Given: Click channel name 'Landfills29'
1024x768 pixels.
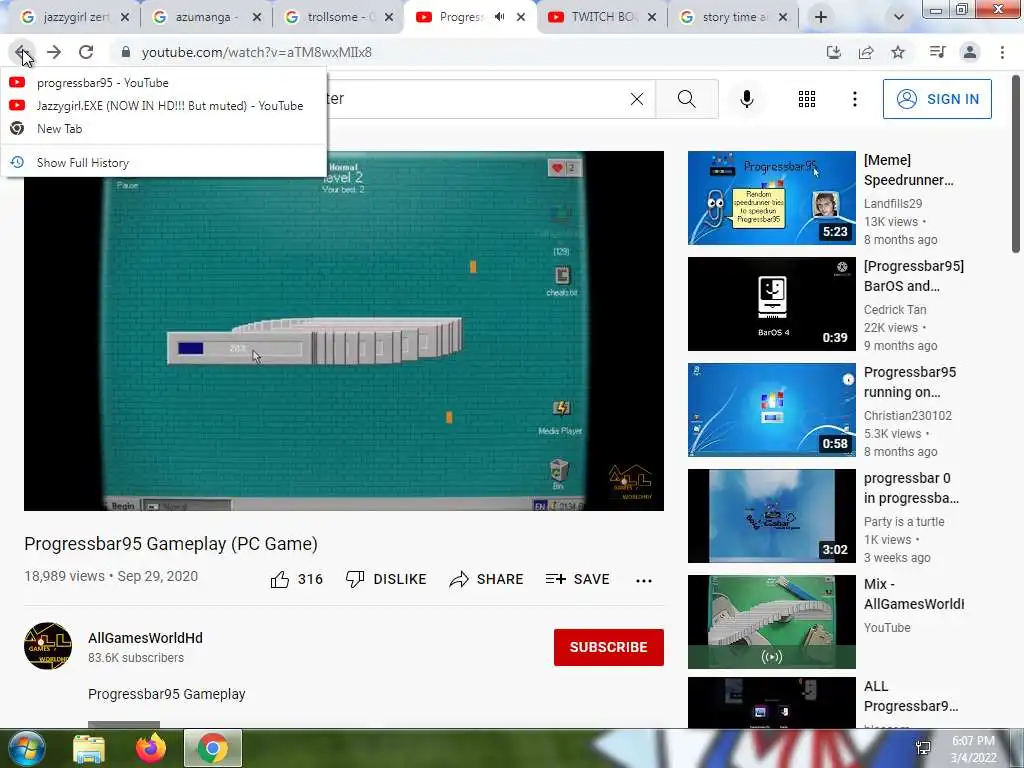Looking at the screenshot, I should 893,204.
